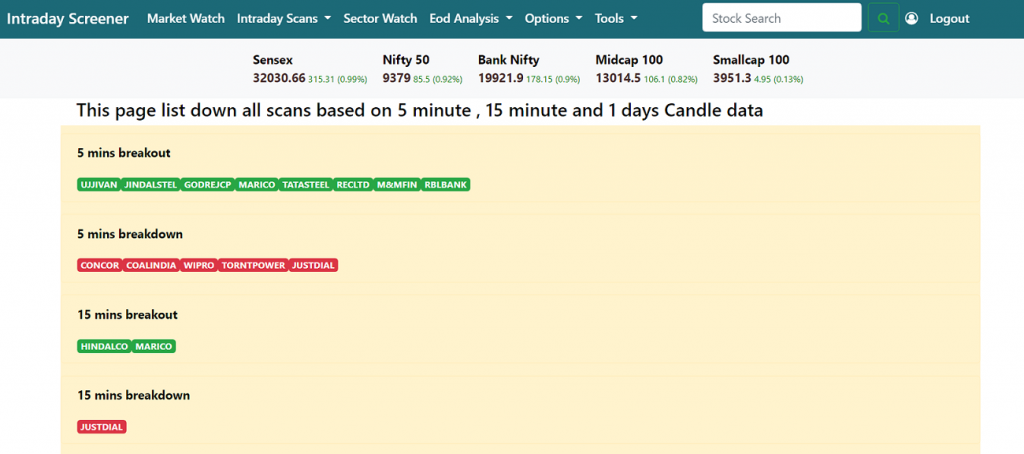The width and height of the screenshot is (1024, 454).
Task: Open the TATASTEEL stock tag
Action: [306, 185]
